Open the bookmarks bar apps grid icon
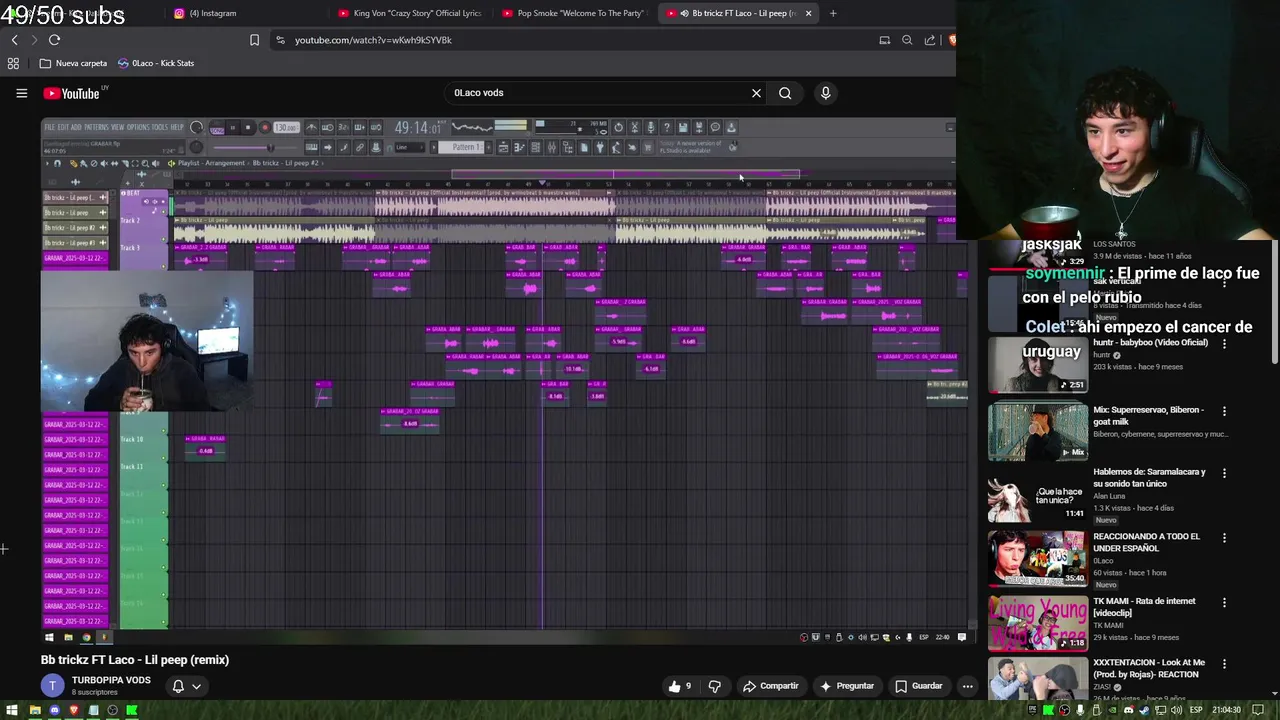Image resolution: width=1280 pixels, height=720 pixels. [13, 63]
